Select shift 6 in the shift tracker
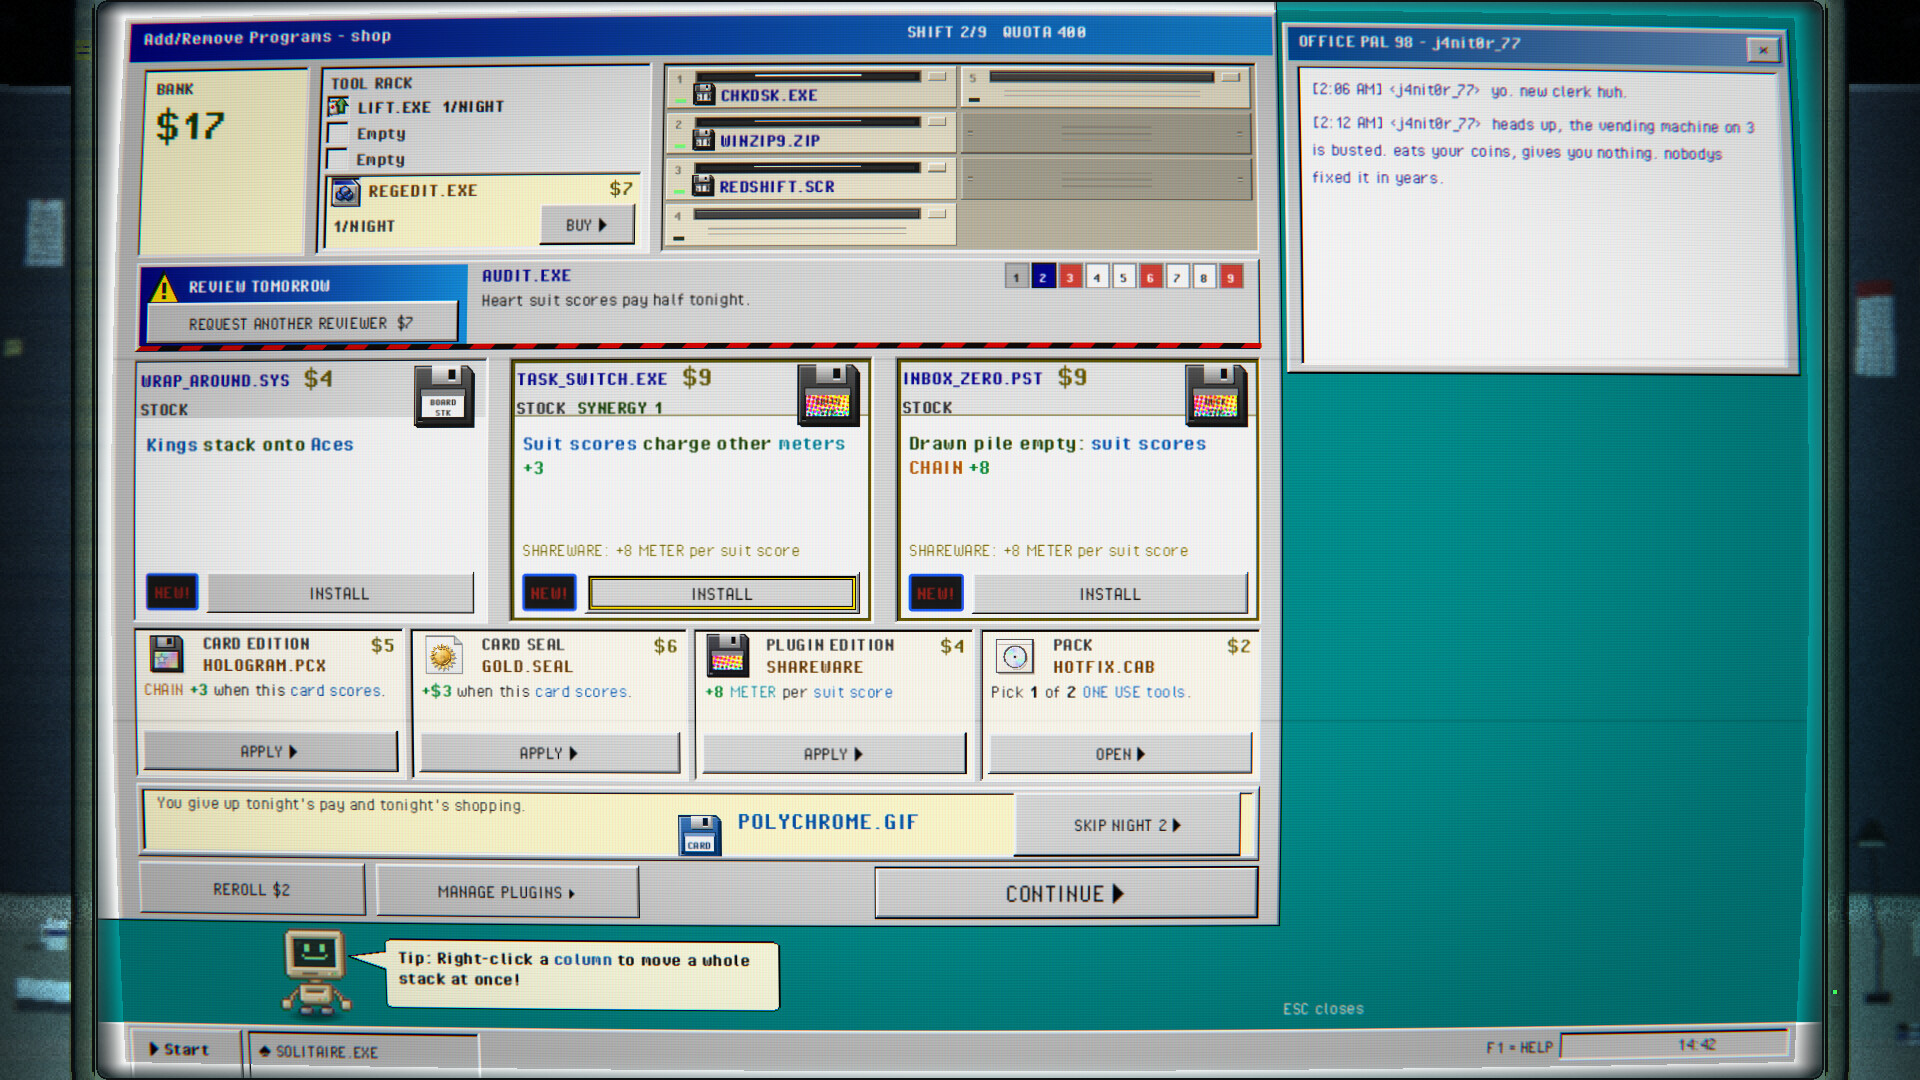 (1151, 277)
